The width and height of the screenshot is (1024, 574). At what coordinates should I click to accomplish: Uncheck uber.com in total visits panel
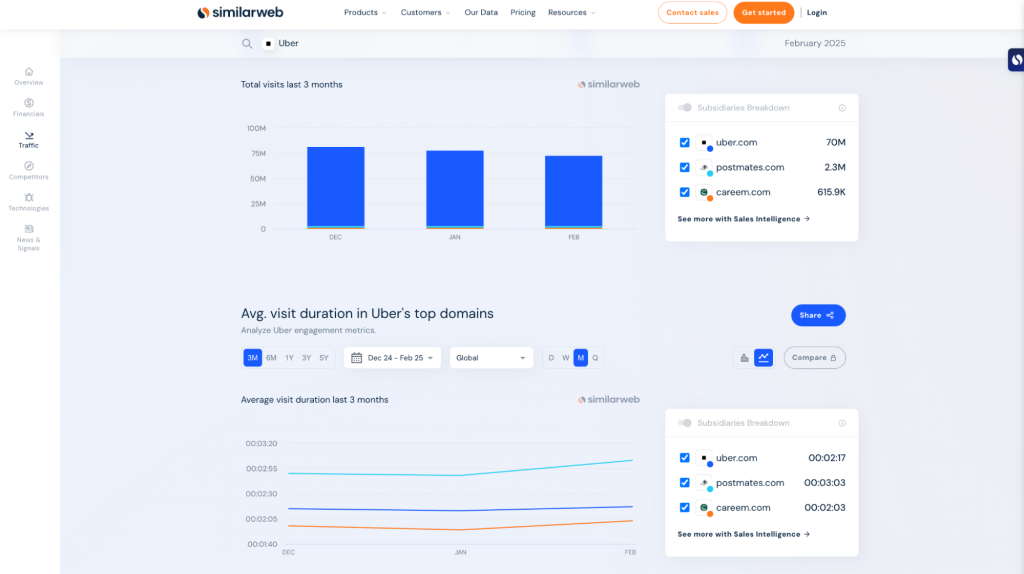tap(684, 142)
